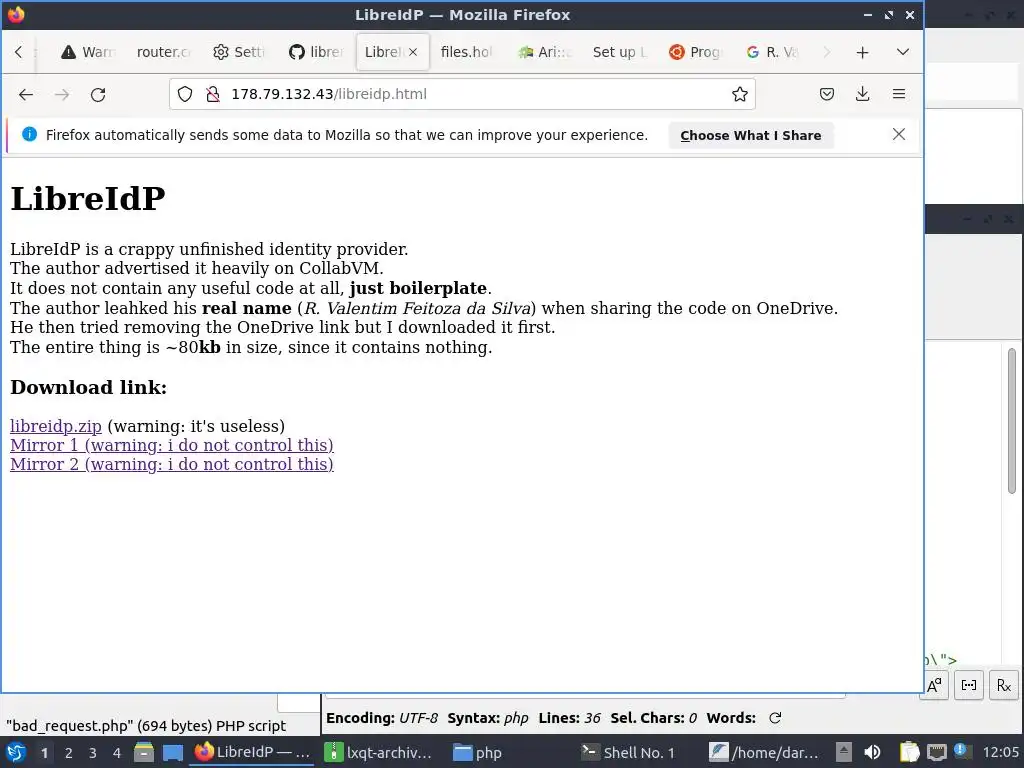
Task: Switch to virtual desktop 3
Action: [93, 753]
